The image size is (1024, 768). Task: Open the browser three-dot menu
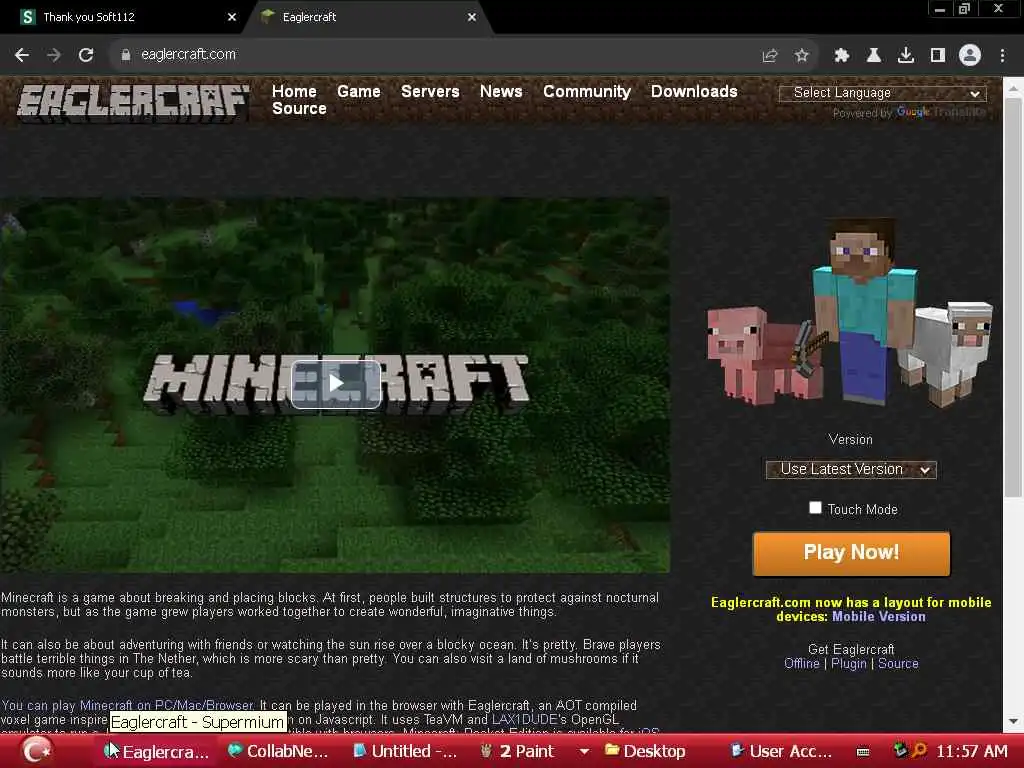click(x=1002, y=56)
